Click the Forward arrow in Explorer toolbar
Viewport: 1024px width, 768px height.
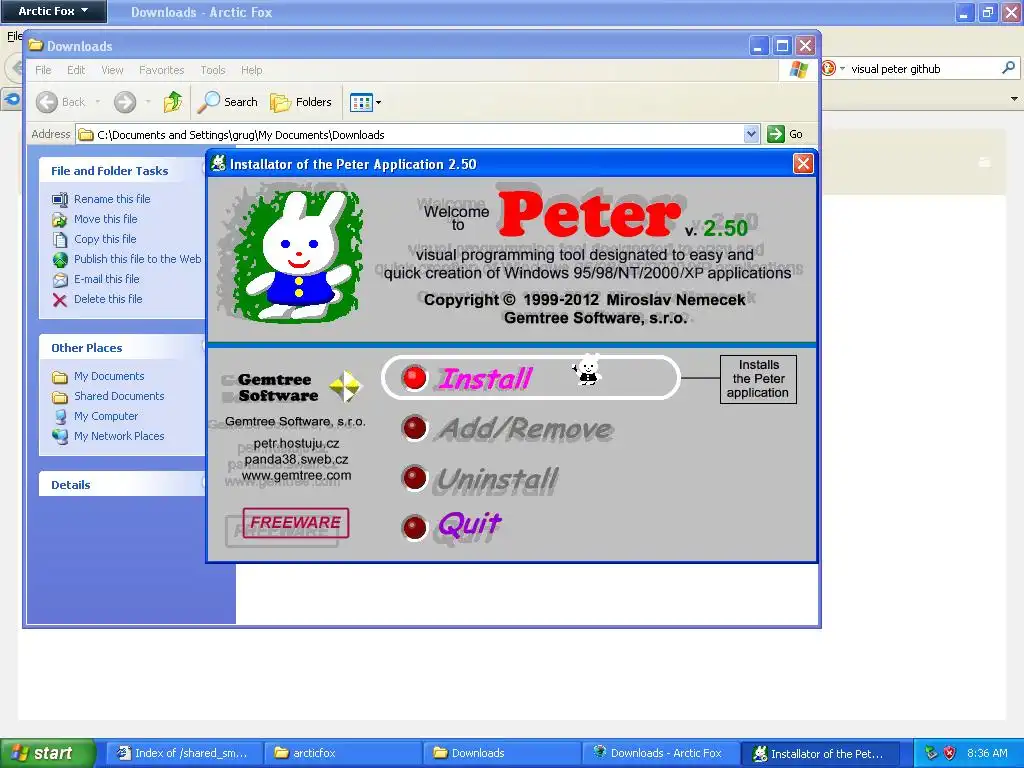pyautogui.click(x=125, y=102)
